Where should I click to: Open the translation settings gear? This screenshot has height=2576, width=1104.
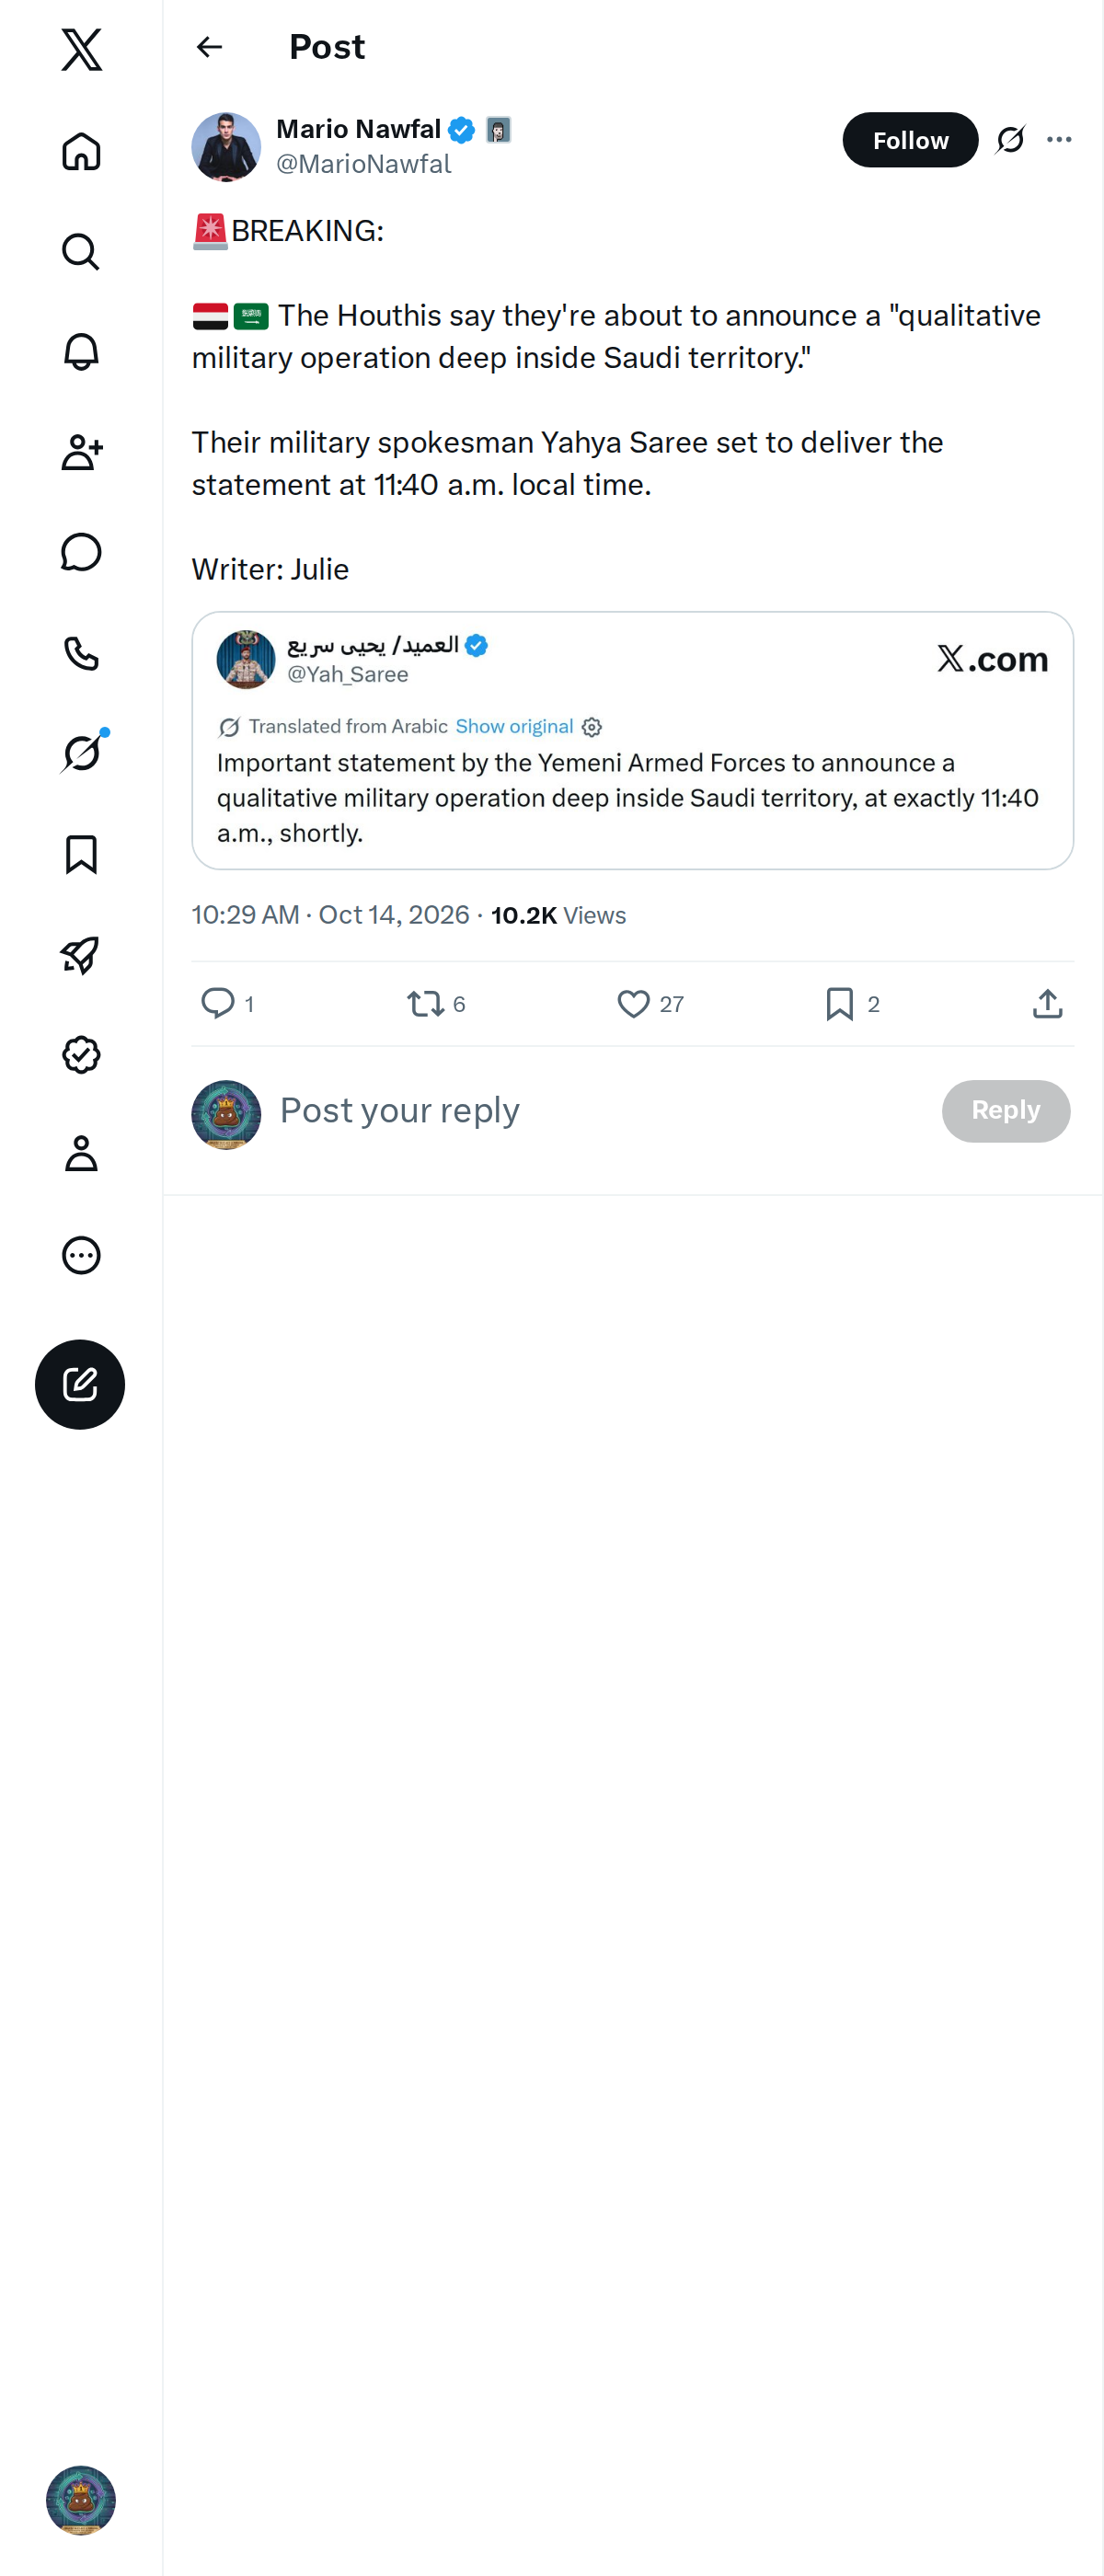592,727
